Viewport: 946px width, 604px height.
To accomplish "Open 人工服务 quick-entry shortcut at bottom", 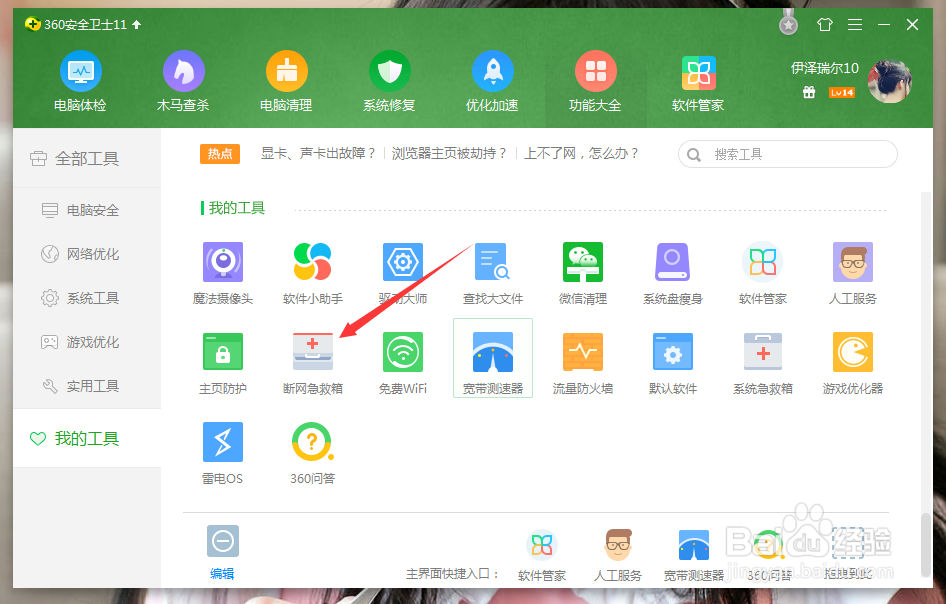I will click(x=618, y=556).
